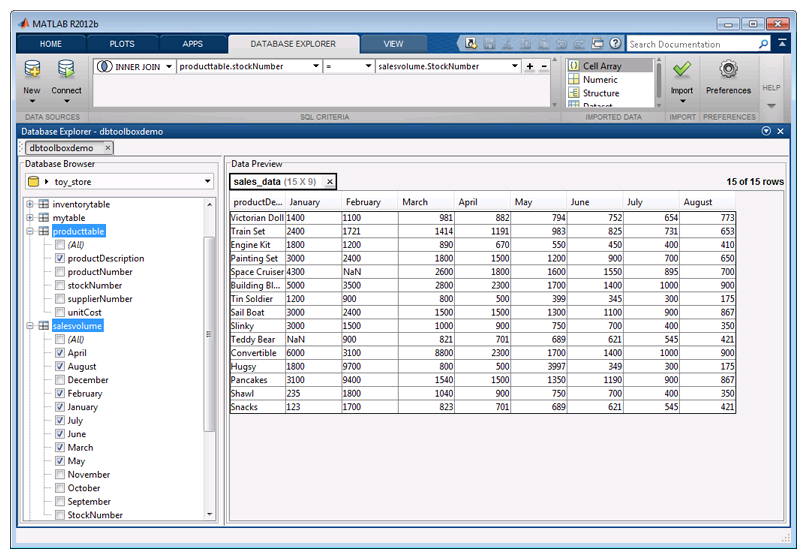Open the INNER JOIN type dropdown

168,67
